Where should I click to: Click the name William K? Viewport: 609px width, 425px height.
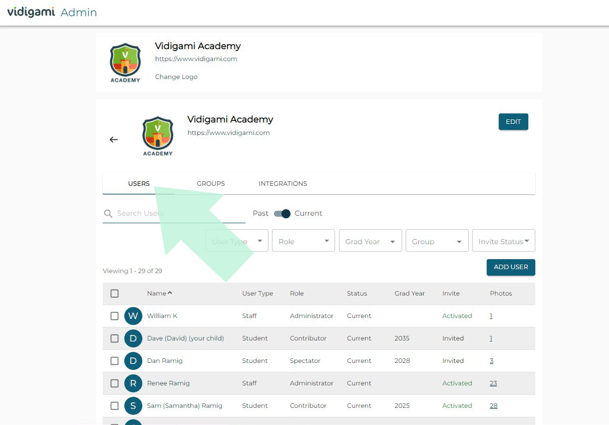pos(162,316)
